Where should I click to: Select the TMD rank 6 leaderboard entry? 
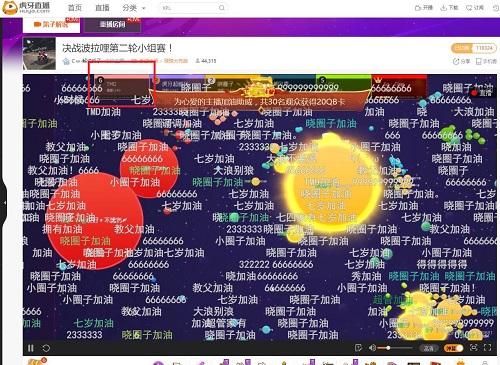click(x=122, y=86)
